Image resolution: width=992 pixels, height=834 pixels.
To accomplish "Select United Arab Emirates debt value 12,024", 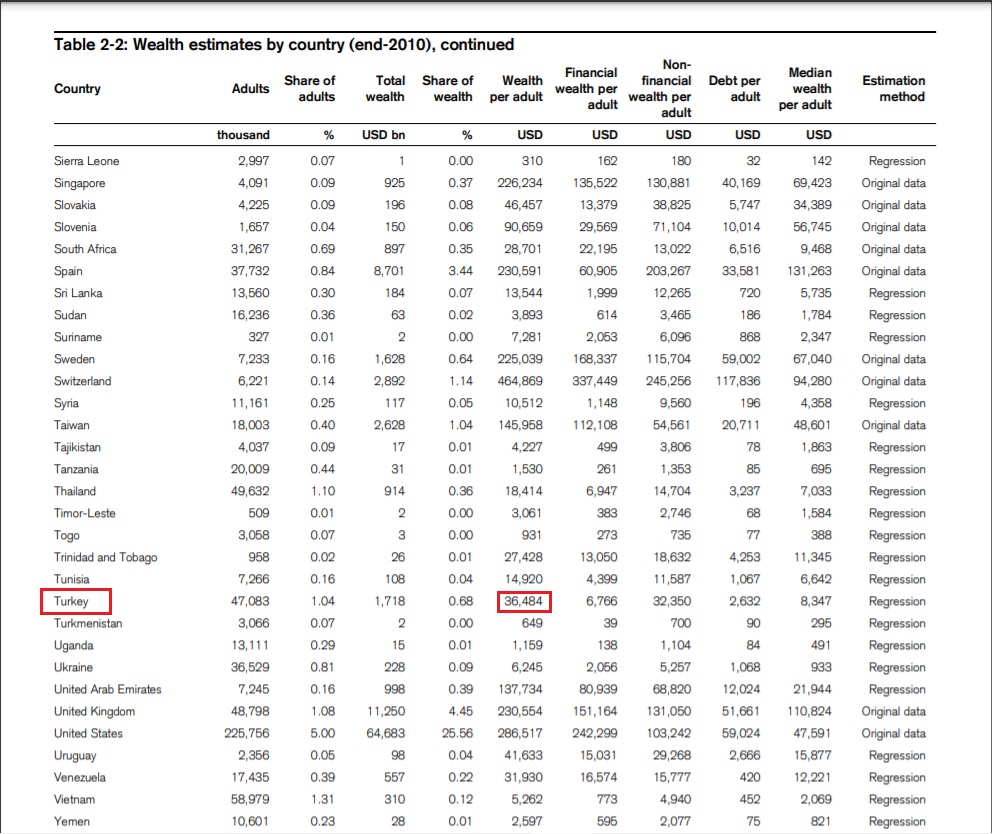I will [x=741, y=689].
